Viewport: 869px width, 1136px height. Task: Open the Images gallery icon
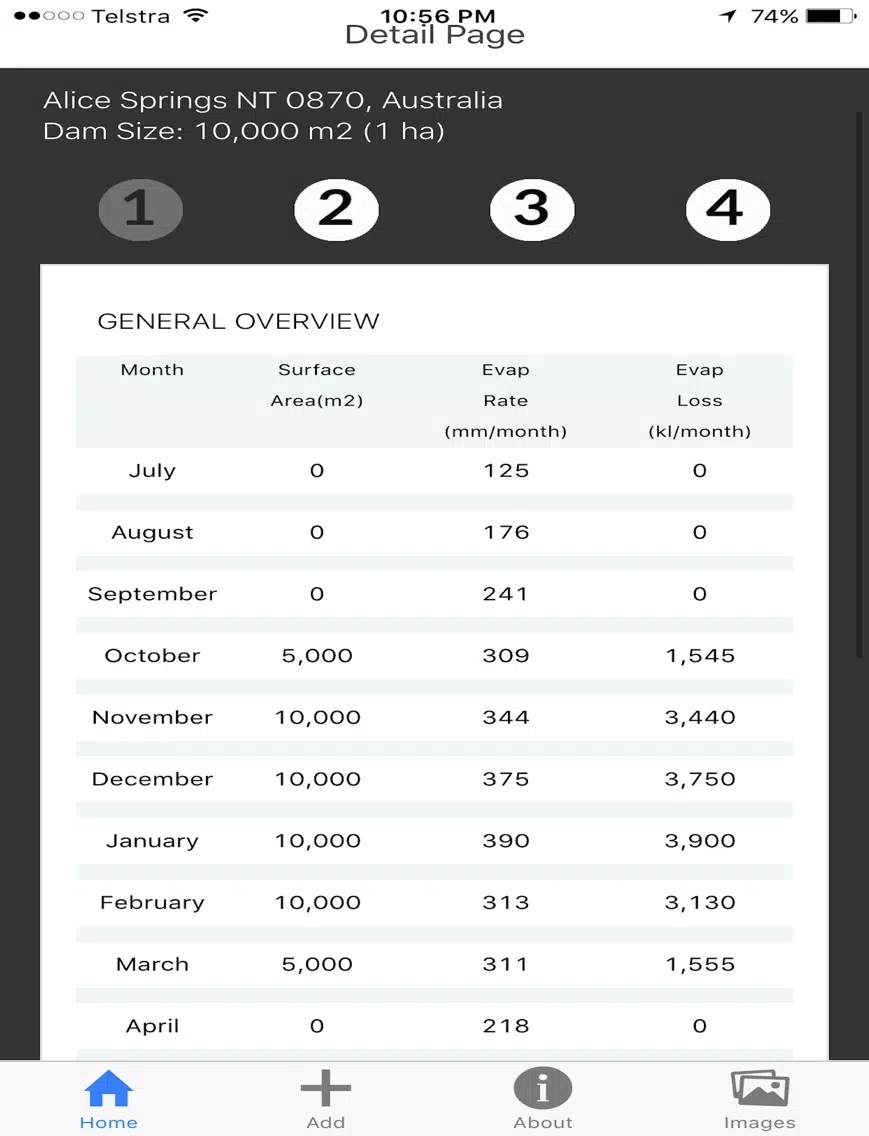[760, 1088]
